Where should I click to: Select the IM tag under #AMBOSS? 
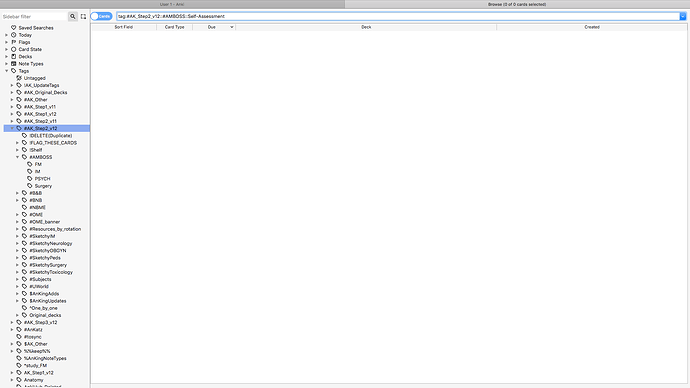(37, 172)
